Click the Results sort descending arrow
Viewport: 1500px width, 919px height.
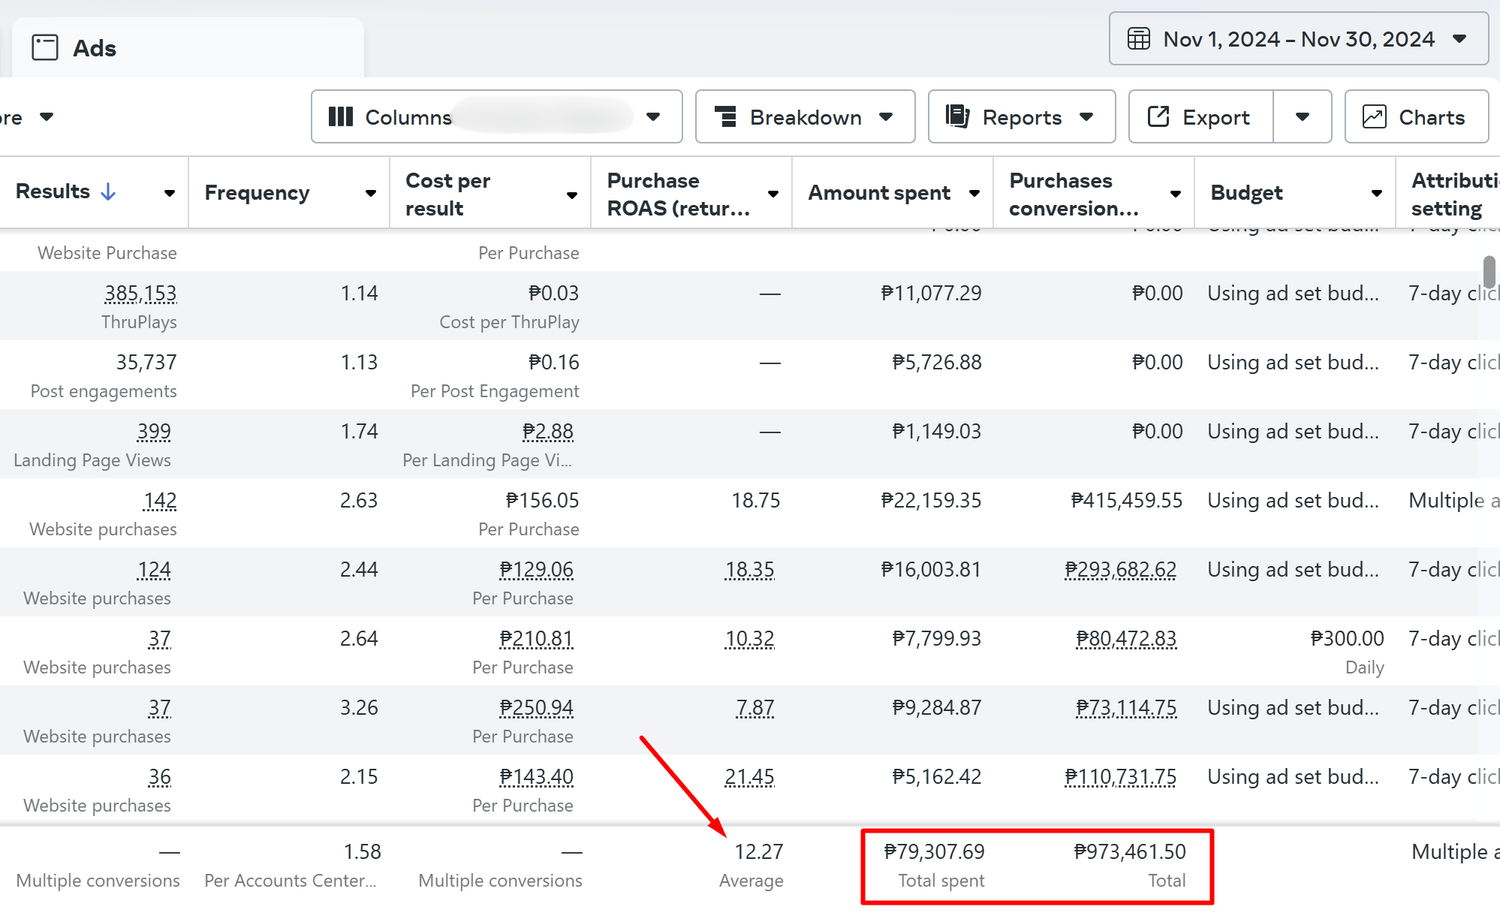click(108, 192)
